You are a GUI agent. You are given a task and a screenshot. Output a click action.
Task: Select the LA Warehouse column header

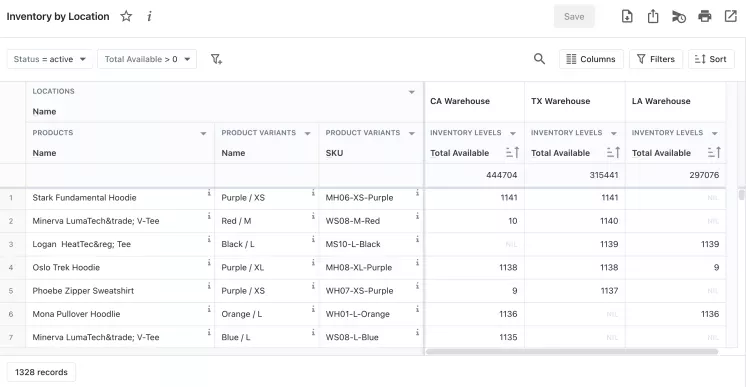pos(676,101)
